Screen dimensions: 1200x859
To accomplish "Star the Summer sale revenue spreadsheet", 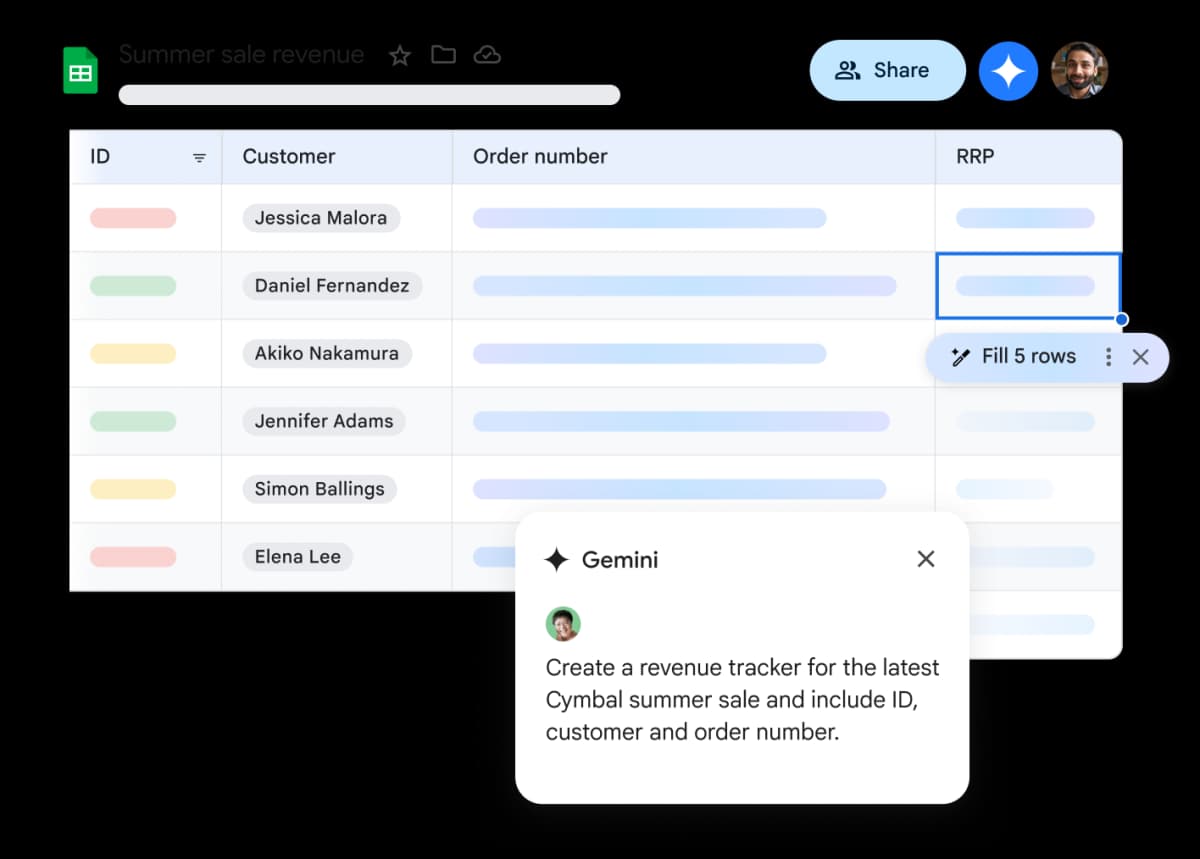I will (x=399, y=55).
